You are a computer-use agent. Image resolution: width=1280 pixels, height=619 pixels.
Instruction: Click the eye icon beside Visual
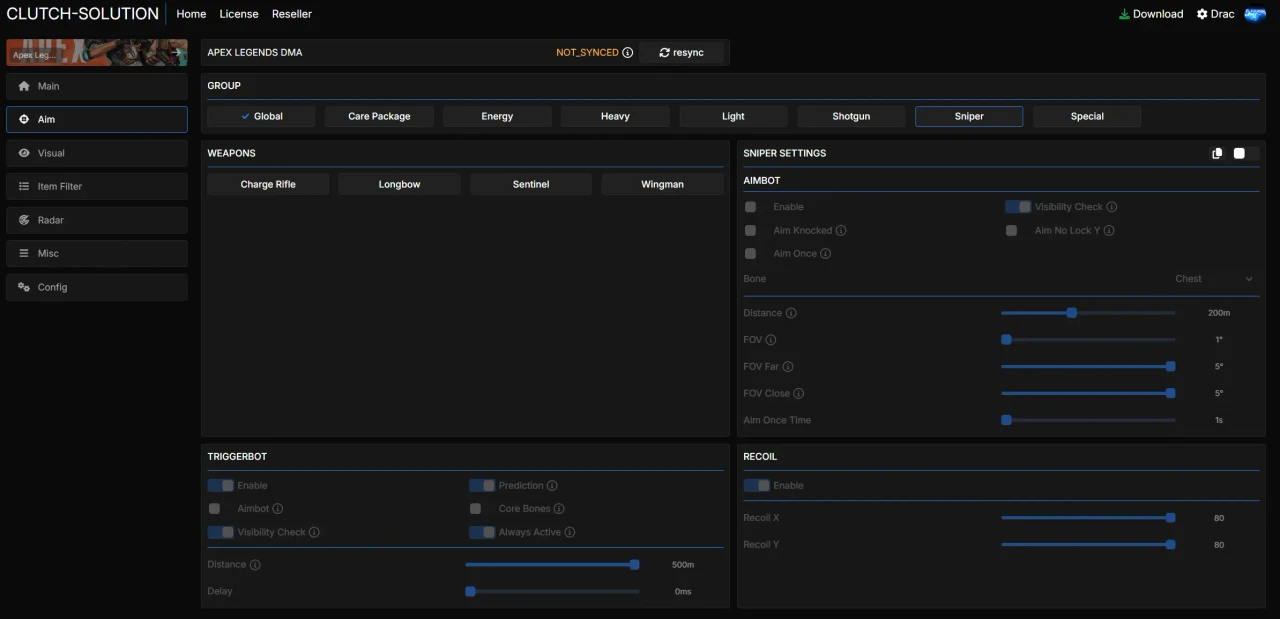(x=24, y=153)
